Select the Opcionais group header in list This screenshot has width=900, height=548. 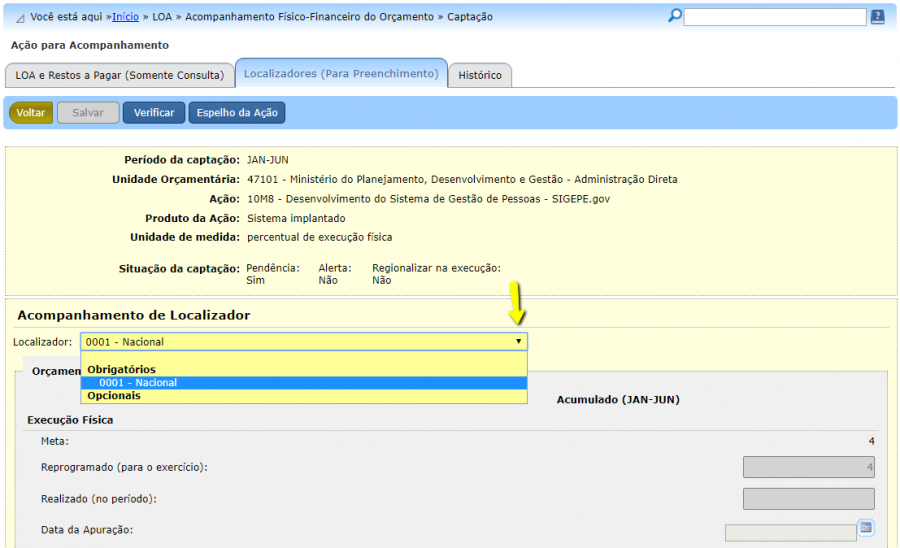pos(114,395)
